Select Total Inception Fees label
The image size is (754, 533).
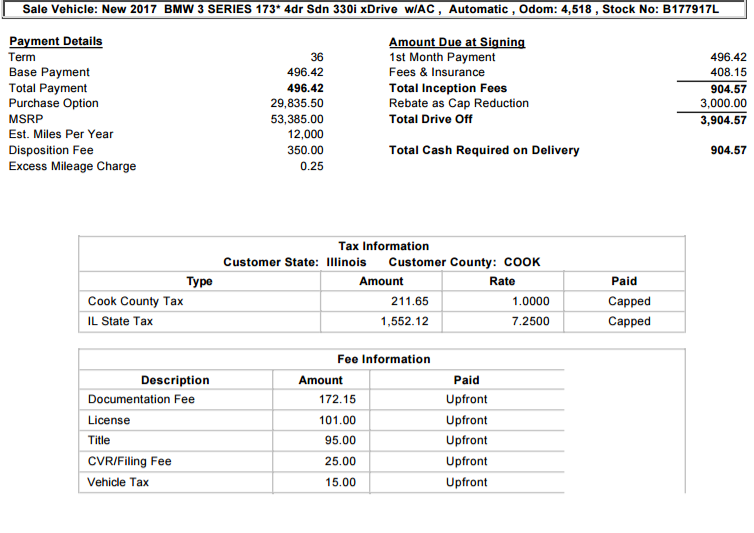(448, 89)
